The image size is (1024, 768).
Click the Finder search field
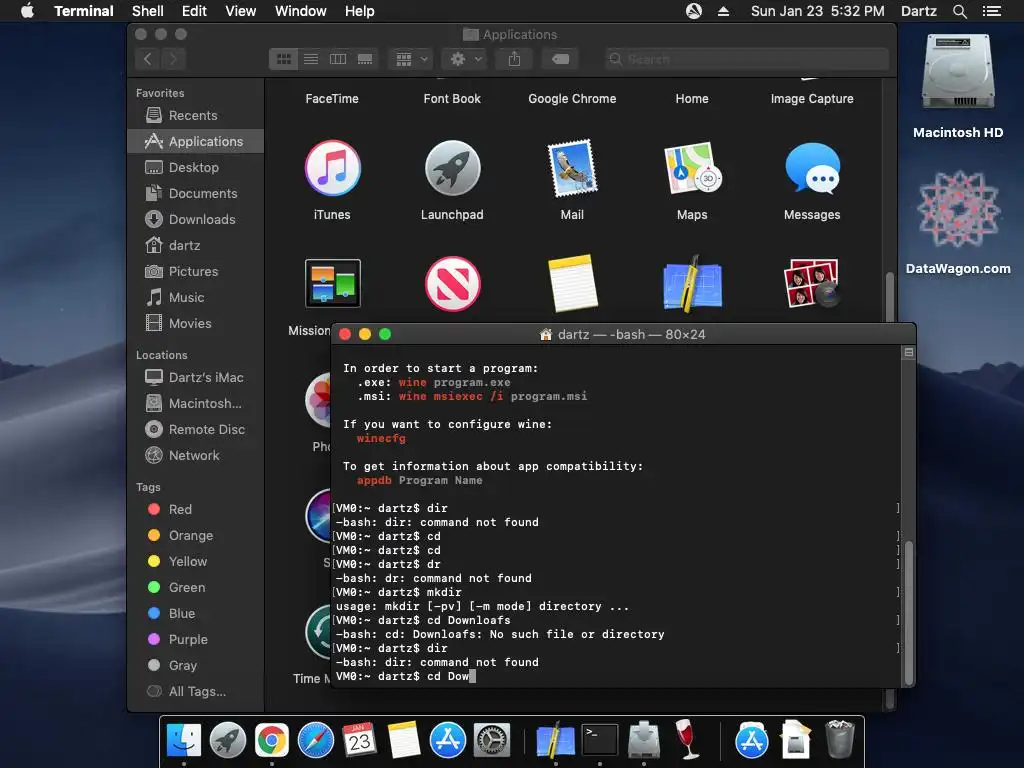pyautogui.click(x=746, y=59)
